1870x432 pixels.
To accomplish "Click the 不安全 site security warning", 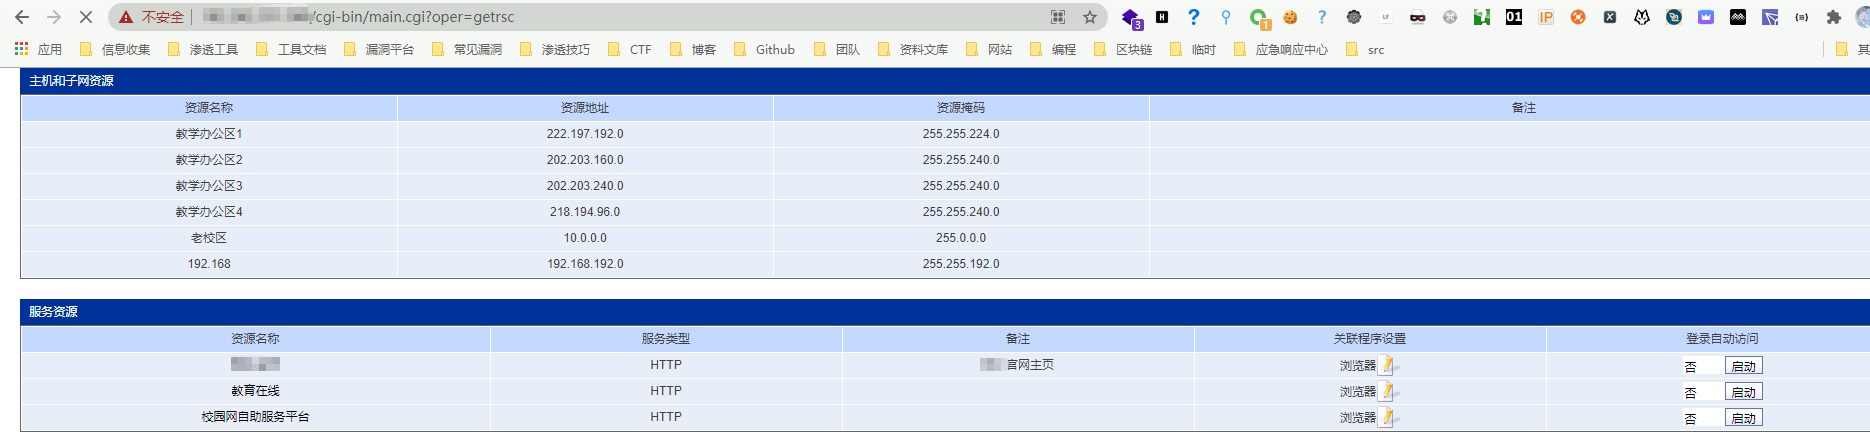I will click(152, 17).
